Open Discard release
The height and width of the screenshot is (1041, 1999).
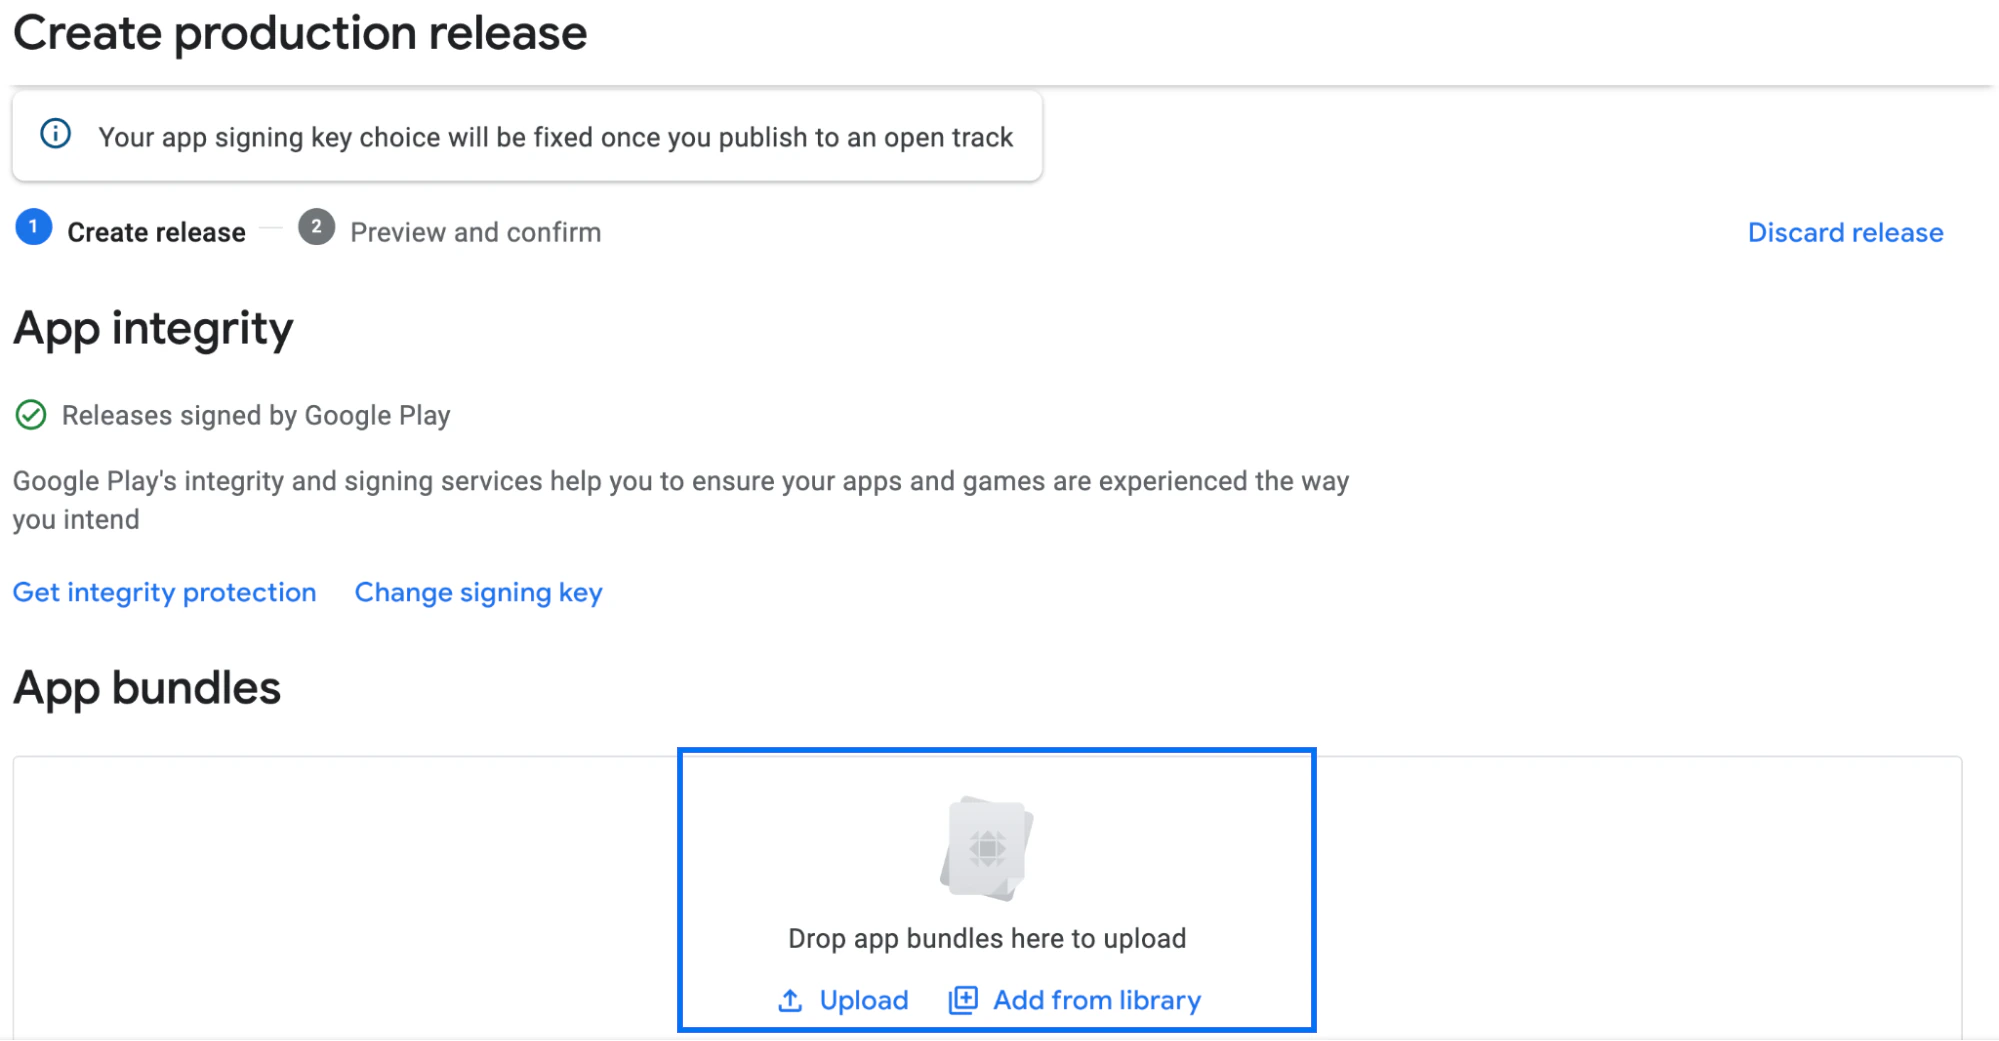[1845, 231]
